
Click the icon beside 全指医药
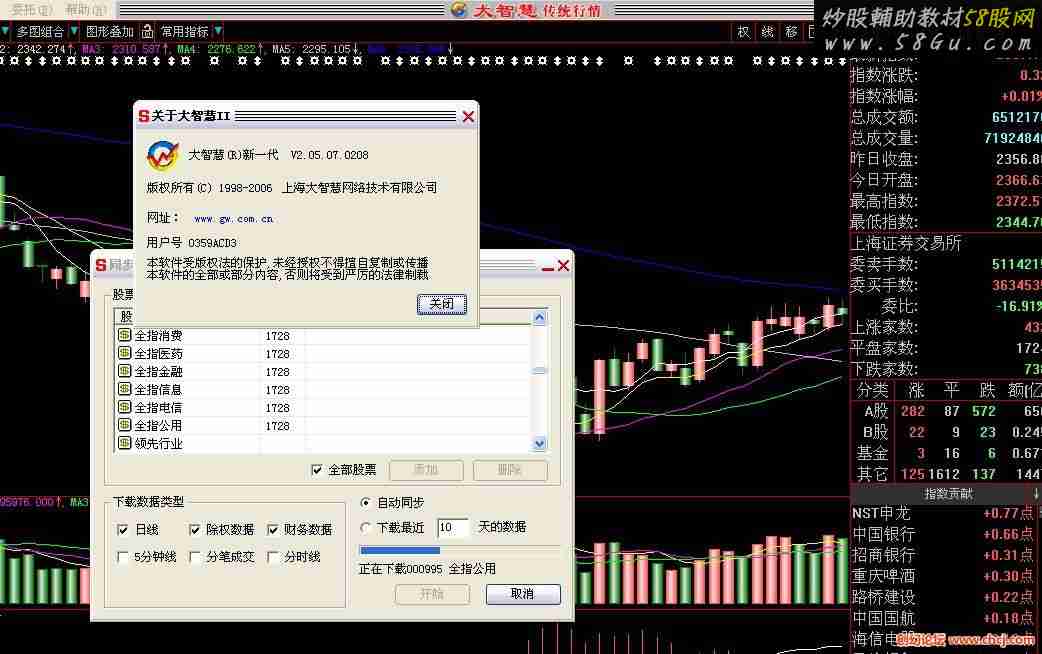124,353
